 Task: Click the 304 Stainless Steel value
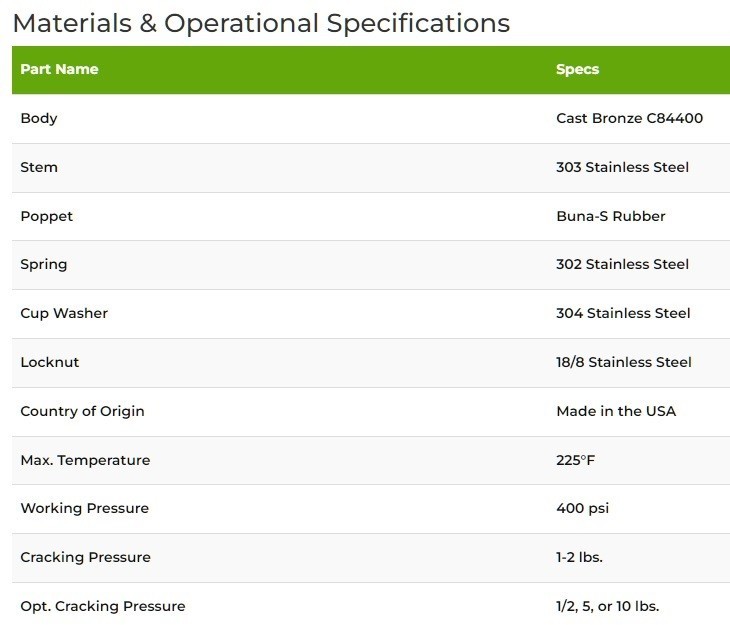623,313
